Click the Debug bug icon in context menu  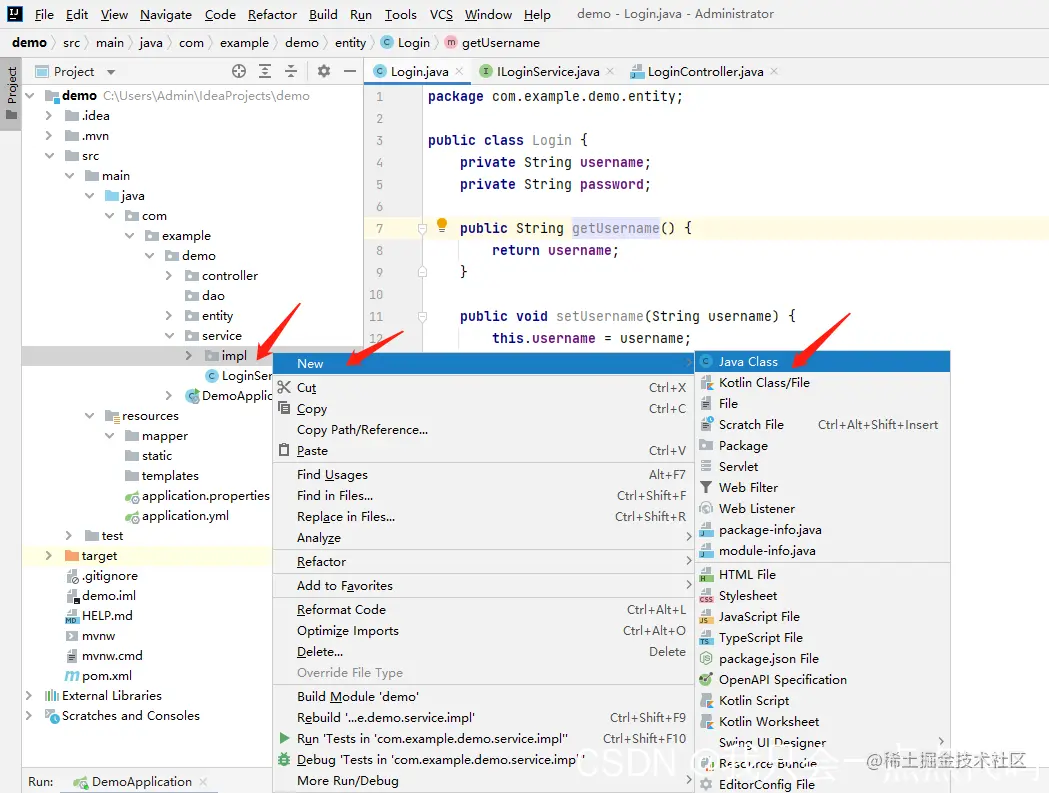pos(284,760)
